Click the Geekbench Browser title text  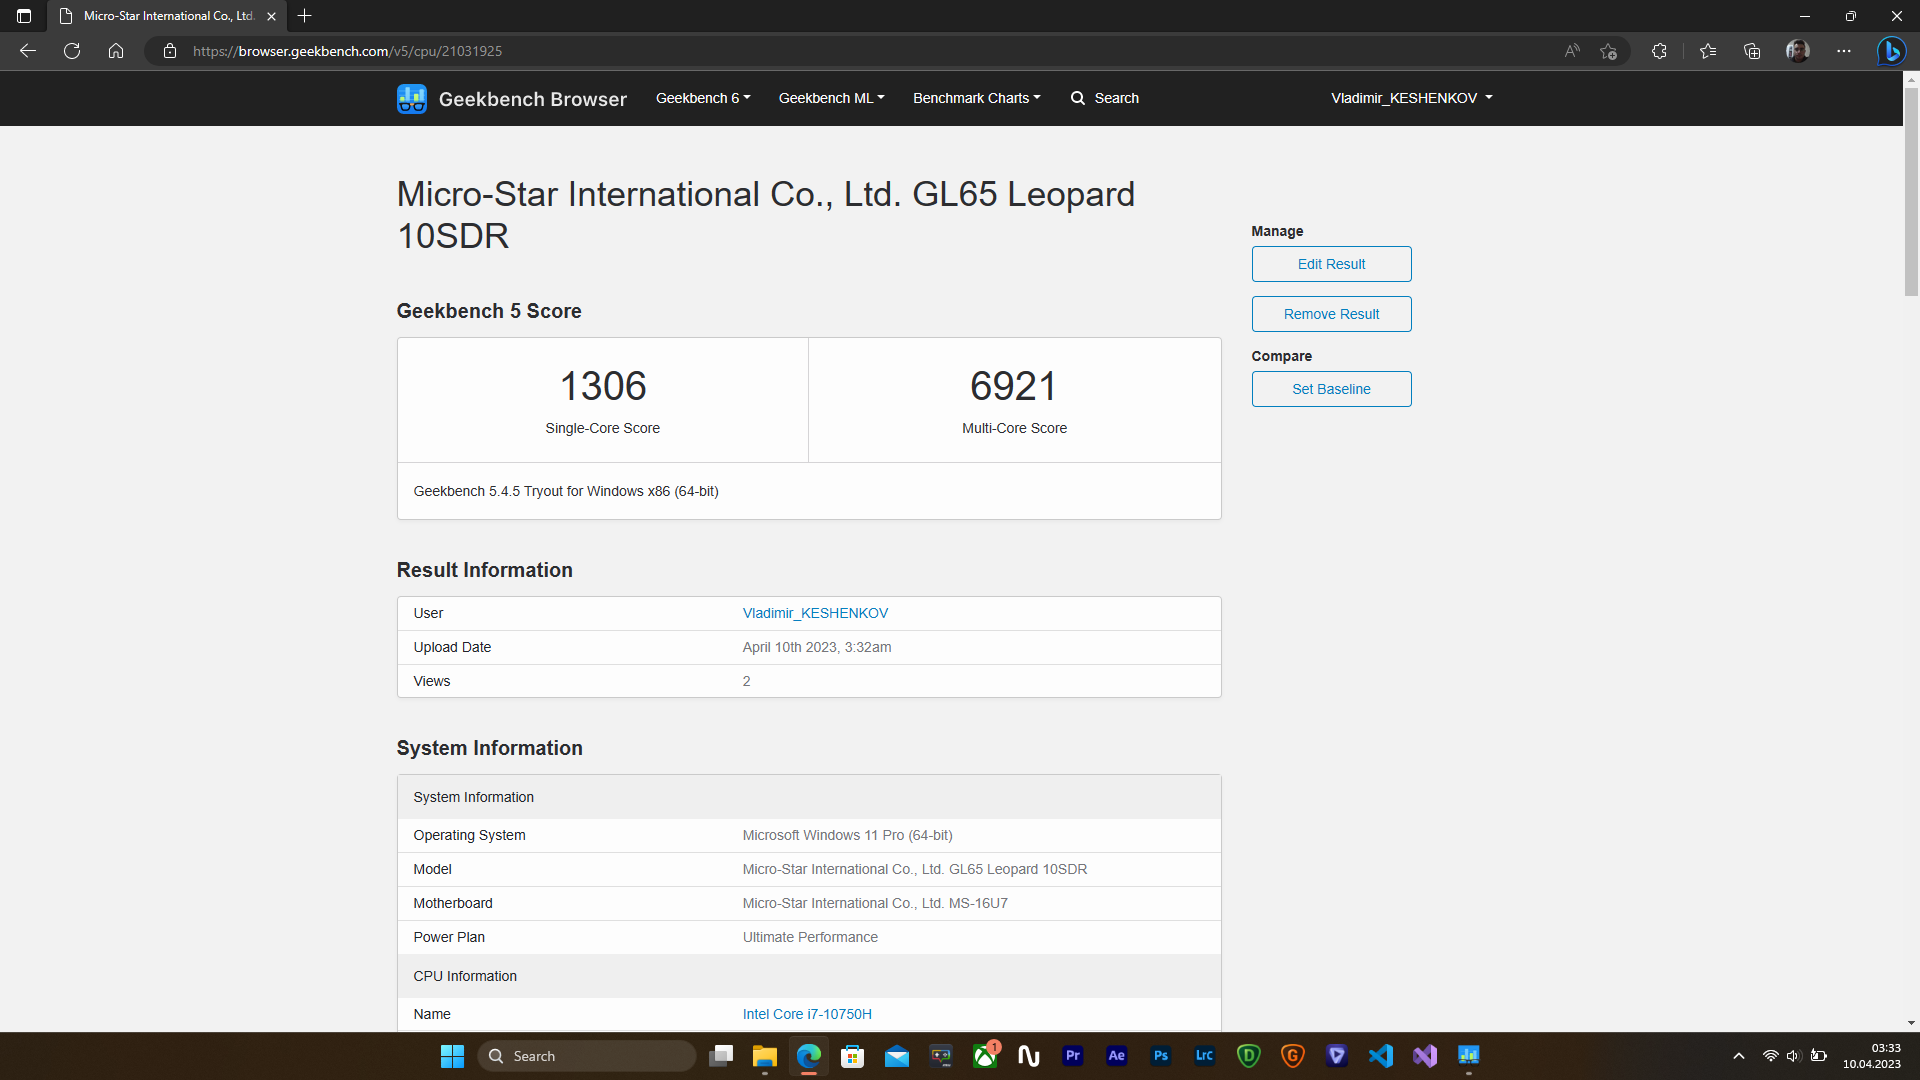click(533, 99)
